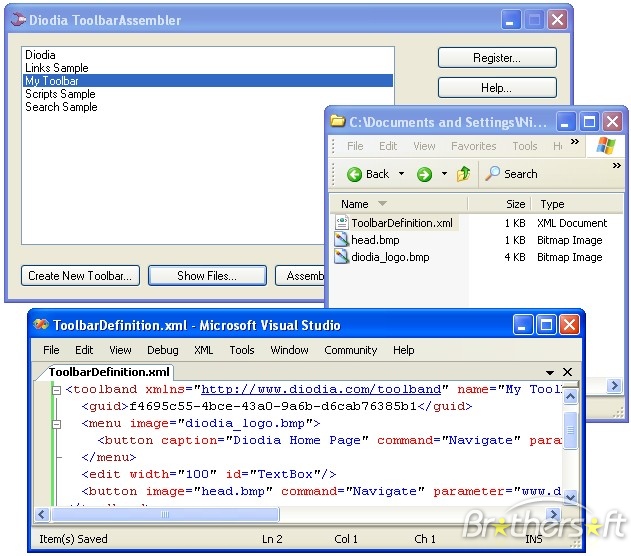Select Links Sample in the toolbar list
Screen dimensions: 631x556
(x=207, y=68)
